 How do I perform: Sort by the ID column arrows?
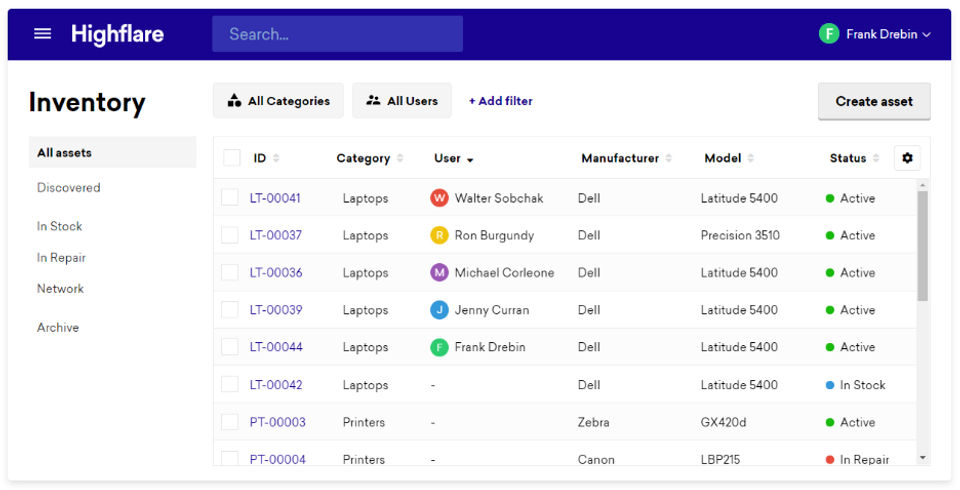tap(276, 158)
